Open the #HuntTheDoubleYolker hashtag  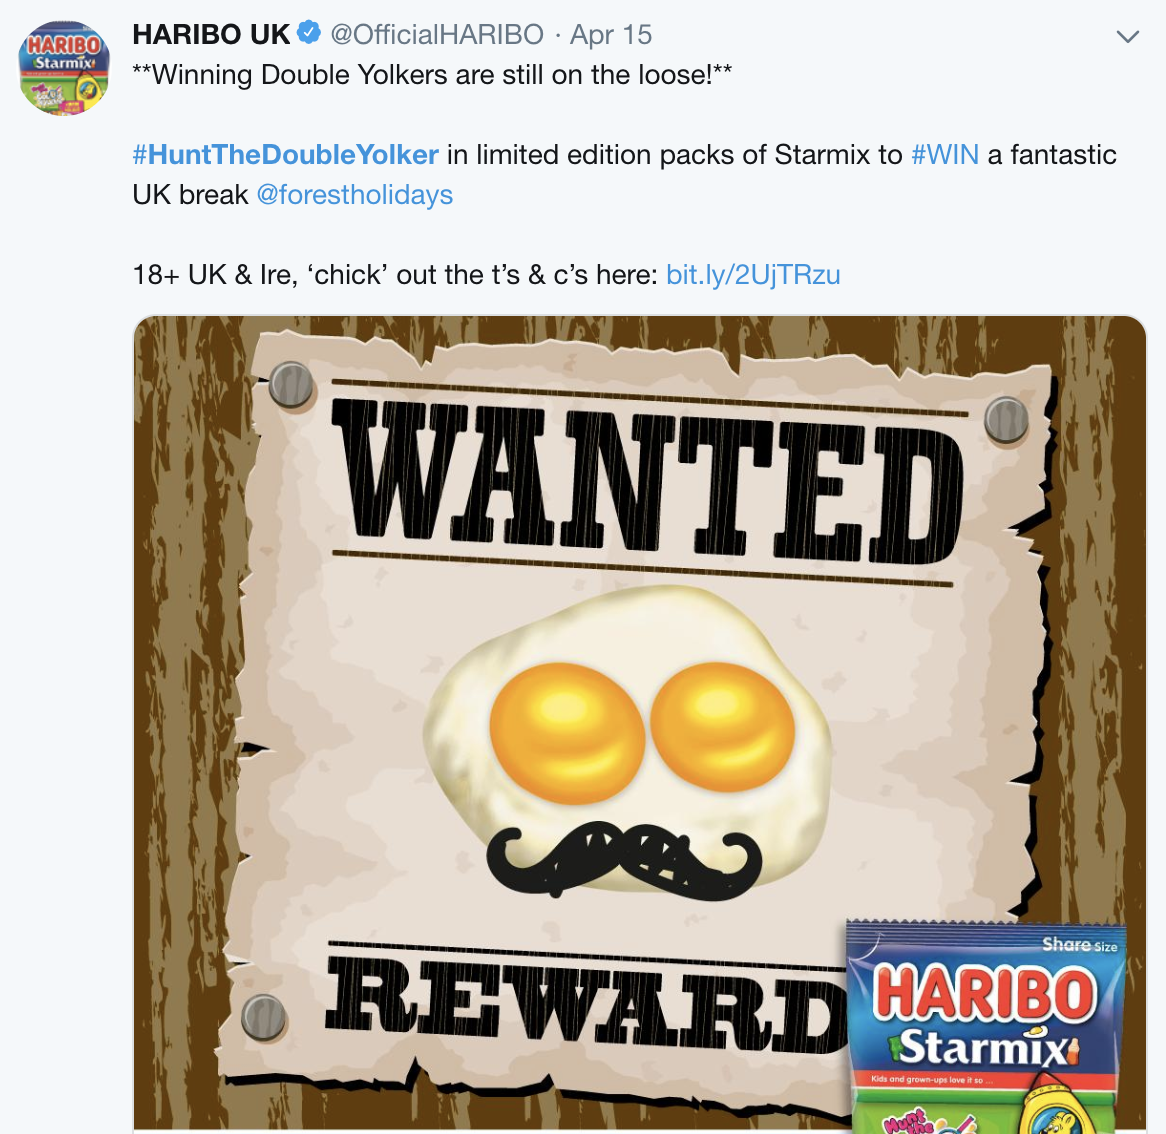pyautogui.click(x=286, y=155)
